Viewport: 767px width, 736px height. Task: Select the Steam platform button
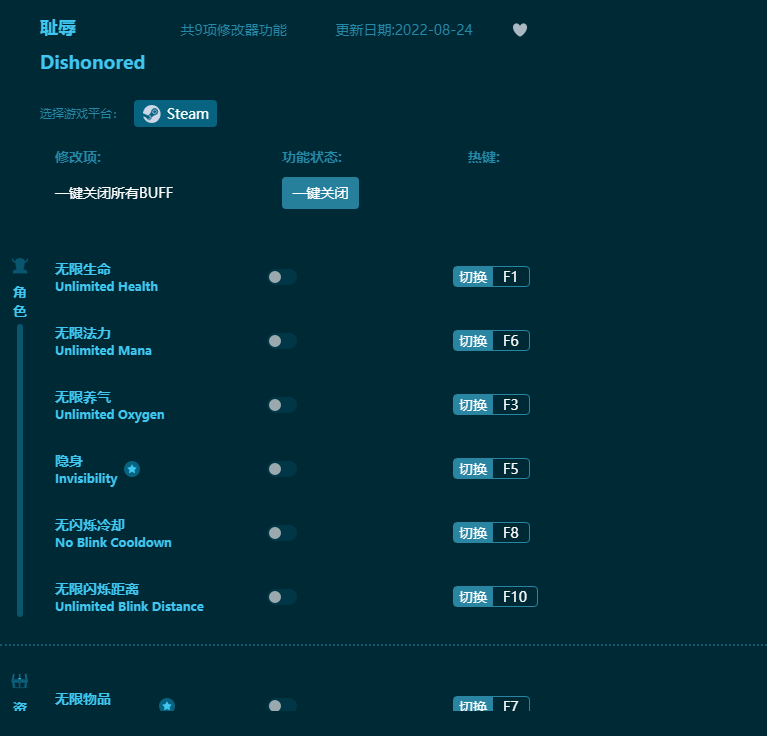(175, 113)
